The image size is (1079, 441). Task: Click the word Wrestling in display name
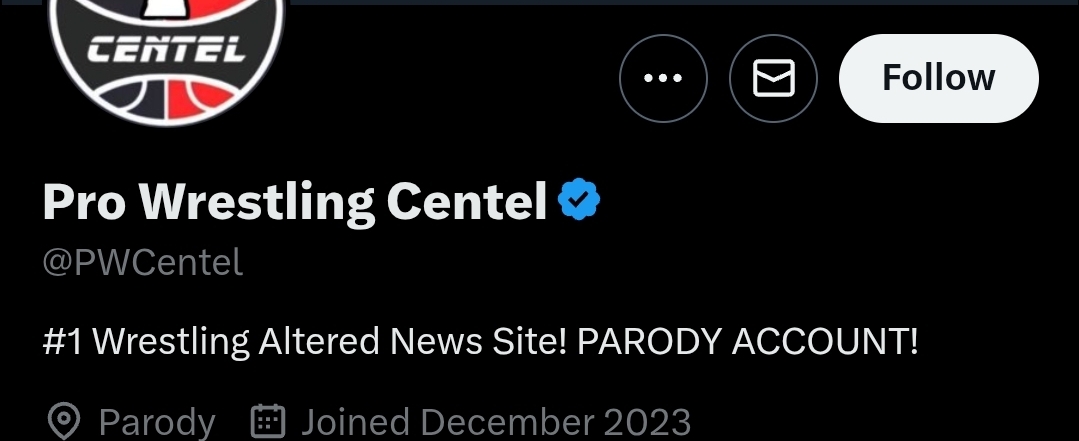pyautogui.click(x=256, y=203)
